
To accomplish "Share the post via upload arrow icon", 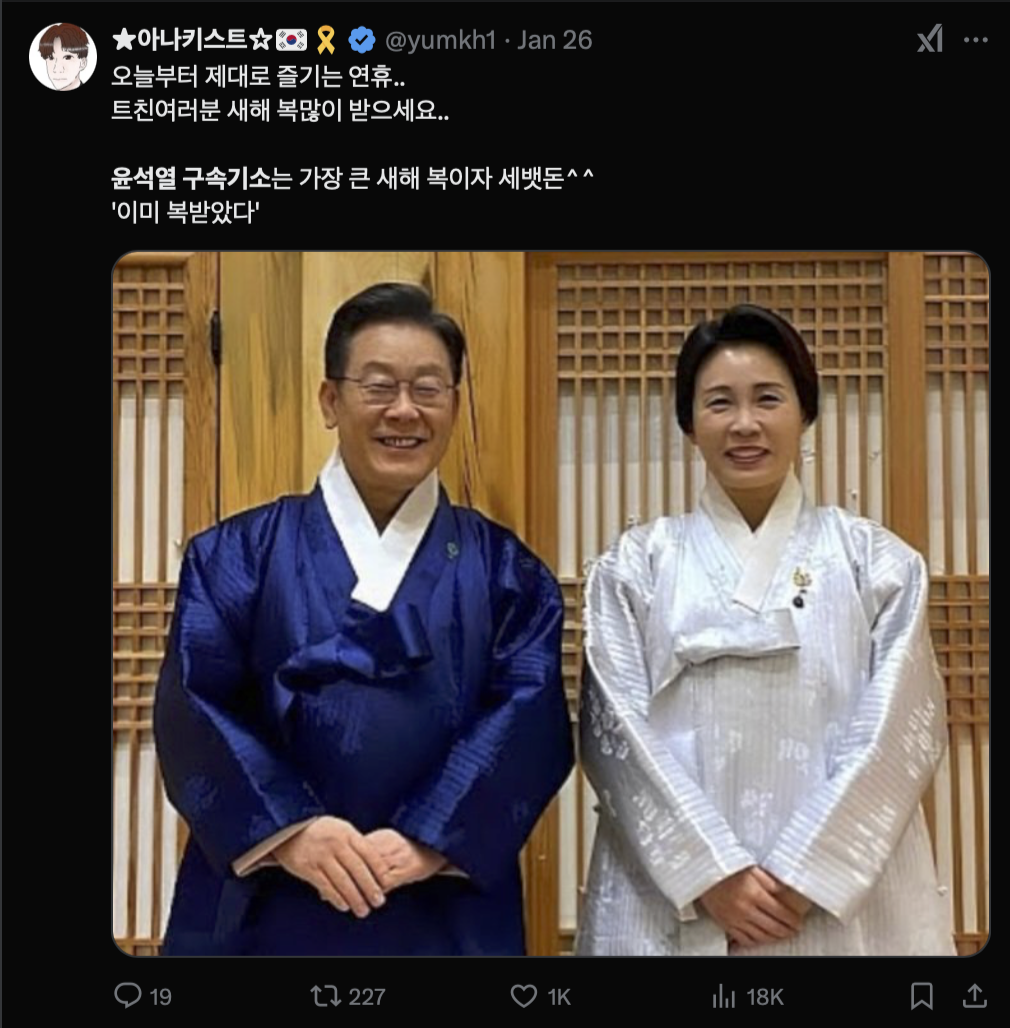I will pyautogui.click(x=975, y=996).
